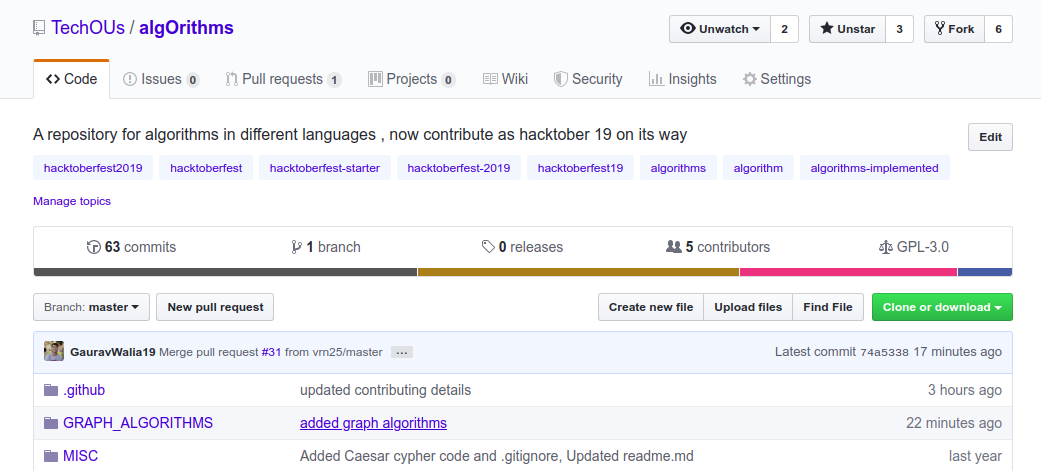Open the Security tab
Viewport: 1041px width, 471px height.
[x=588, y=79]
